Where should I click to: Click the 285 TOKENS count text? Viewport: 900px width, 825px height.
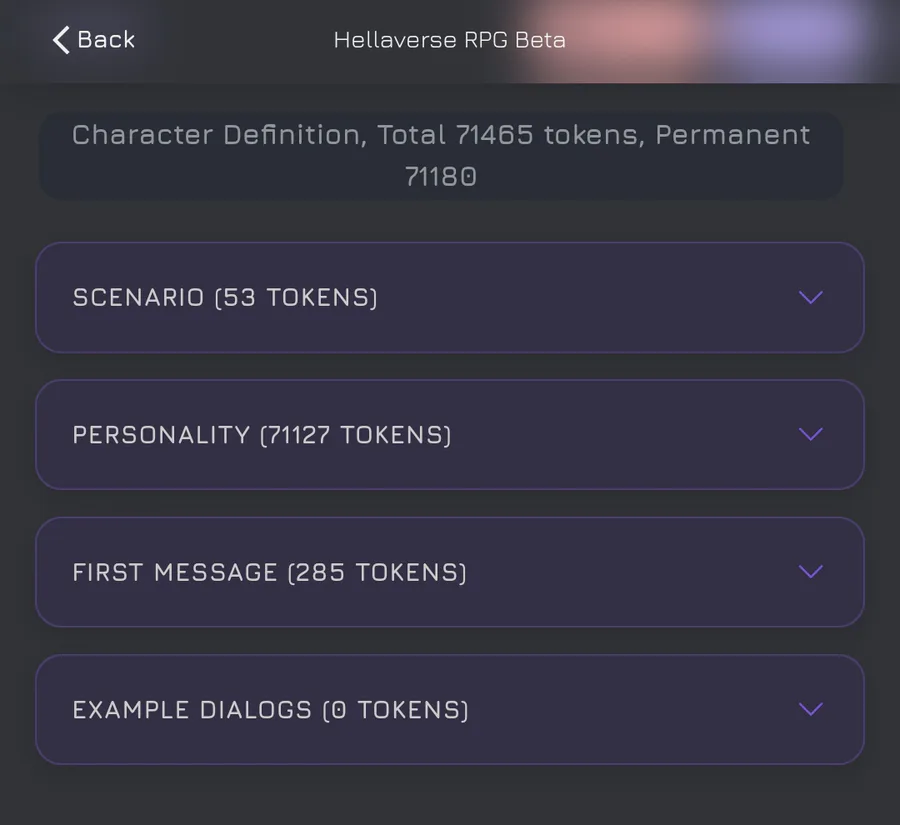pyautogui.click(x=377, y=572)
